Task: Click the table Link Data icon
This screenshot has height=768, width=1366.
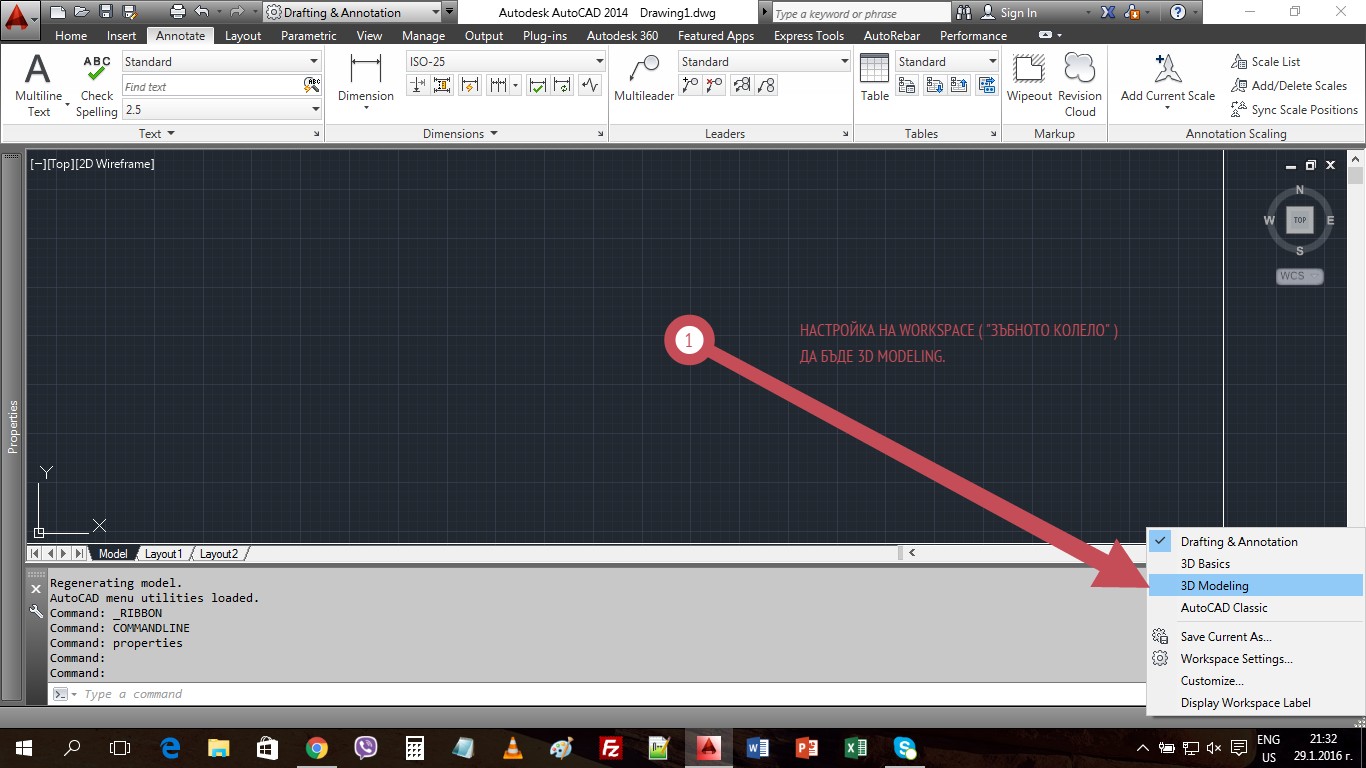Action: coord(907,86)
